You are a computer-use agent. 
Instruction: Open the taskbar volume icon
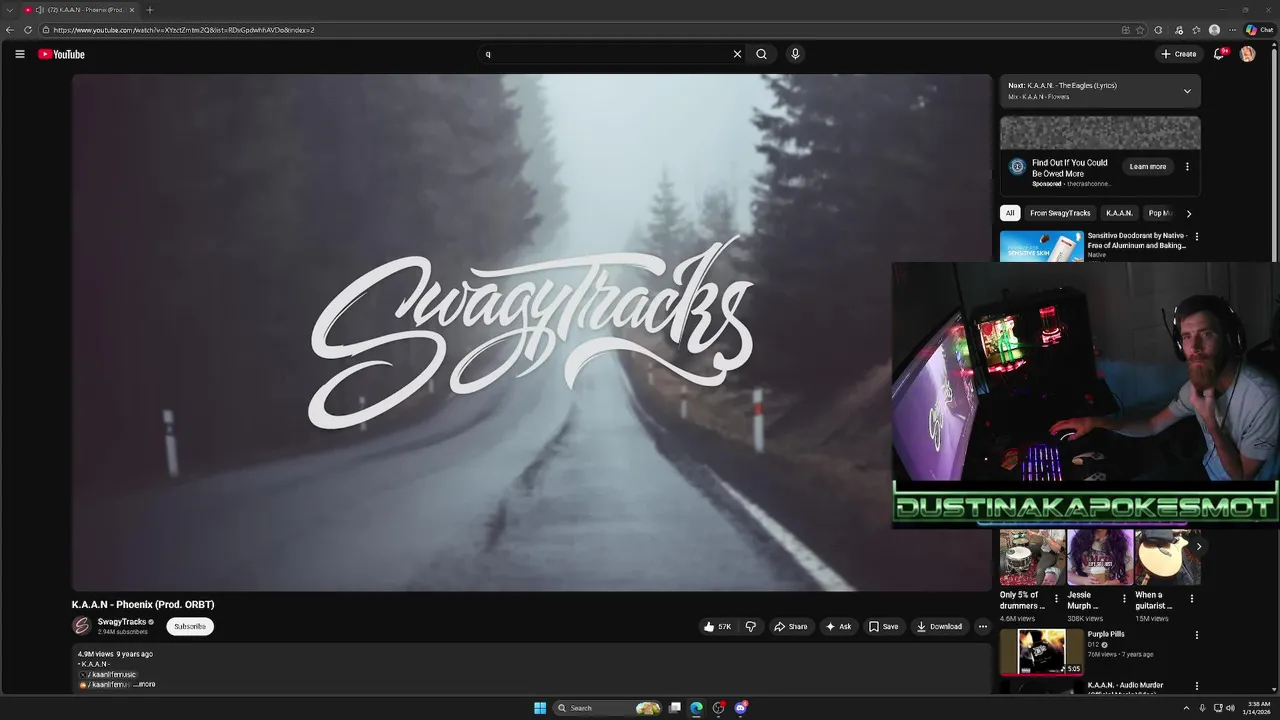(1230, 708)
